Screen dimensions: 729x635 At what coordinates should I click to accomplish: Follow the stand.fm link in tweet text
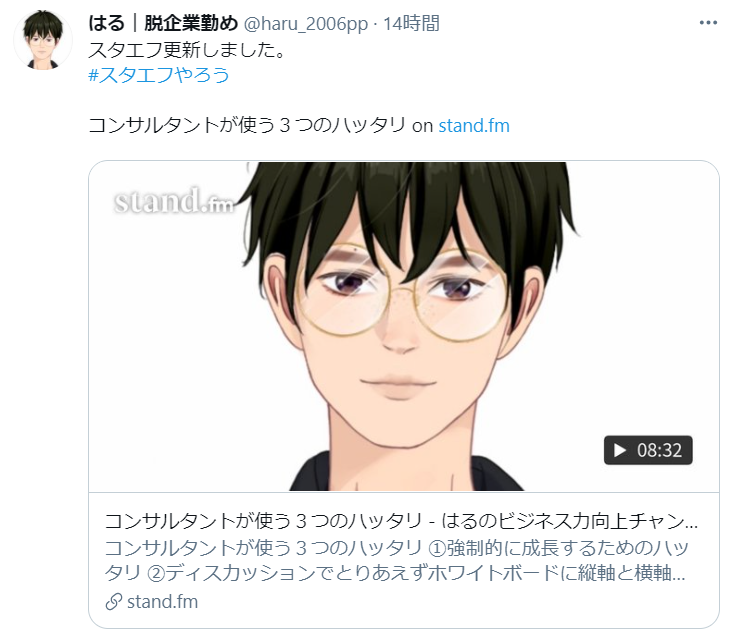pyautogui.click(x=474, y=126)
